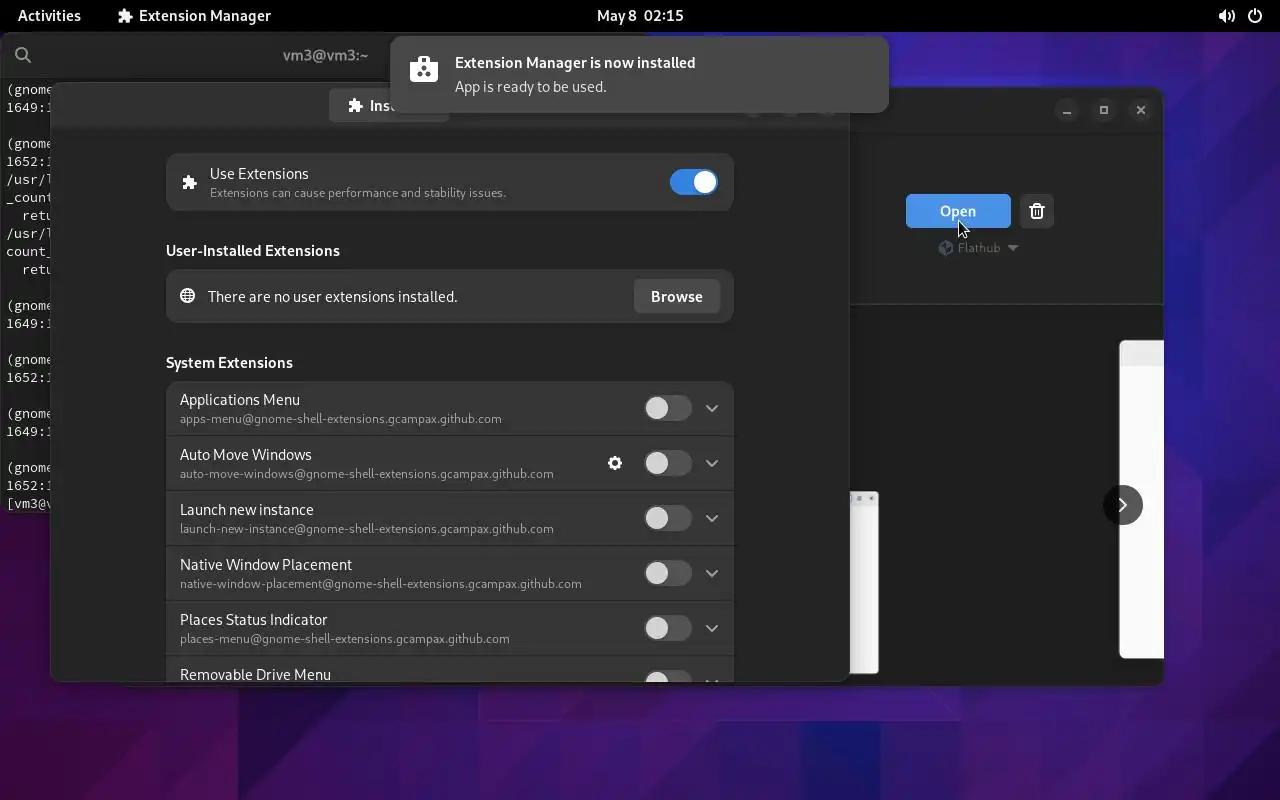This screenshot has height=800, width=1280.
Task: Click Browse button for user extensions
Action: coord(677,296)
